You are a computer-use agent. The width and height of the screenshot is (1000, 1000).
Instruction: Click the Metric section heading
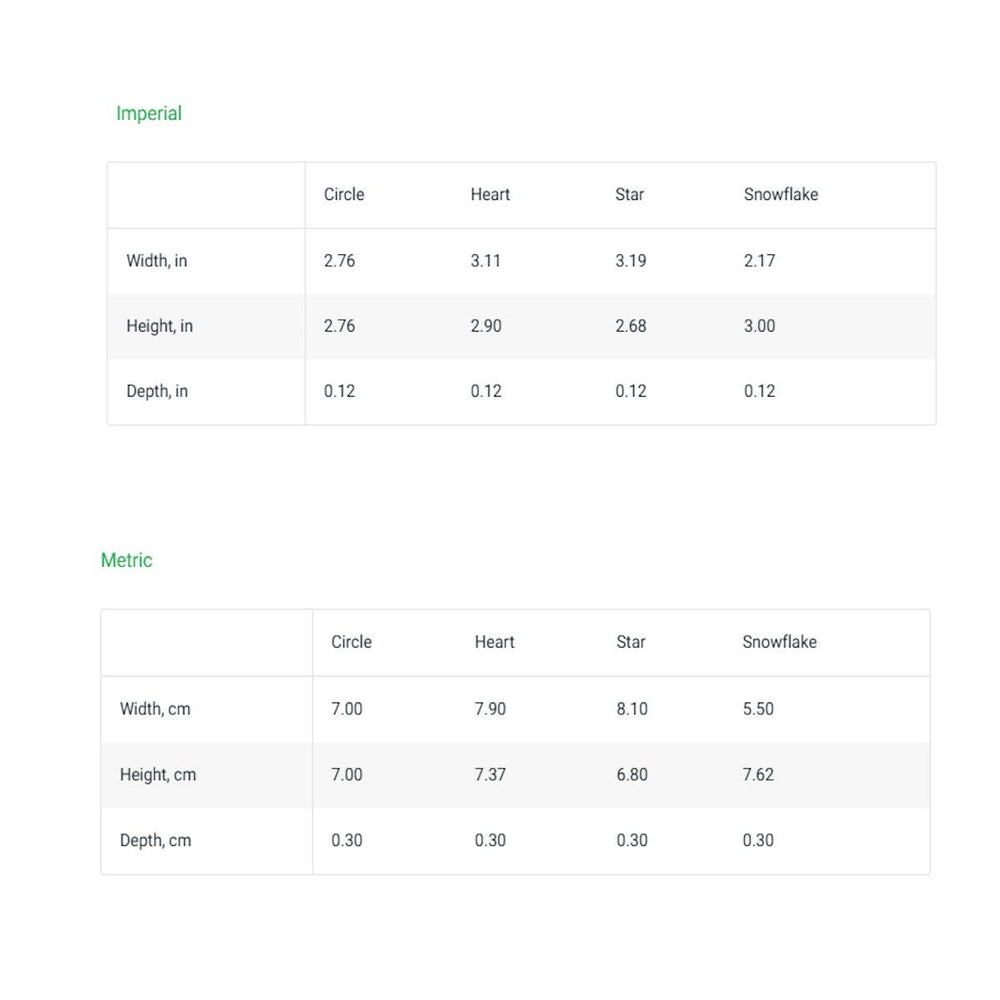[127, 561]
